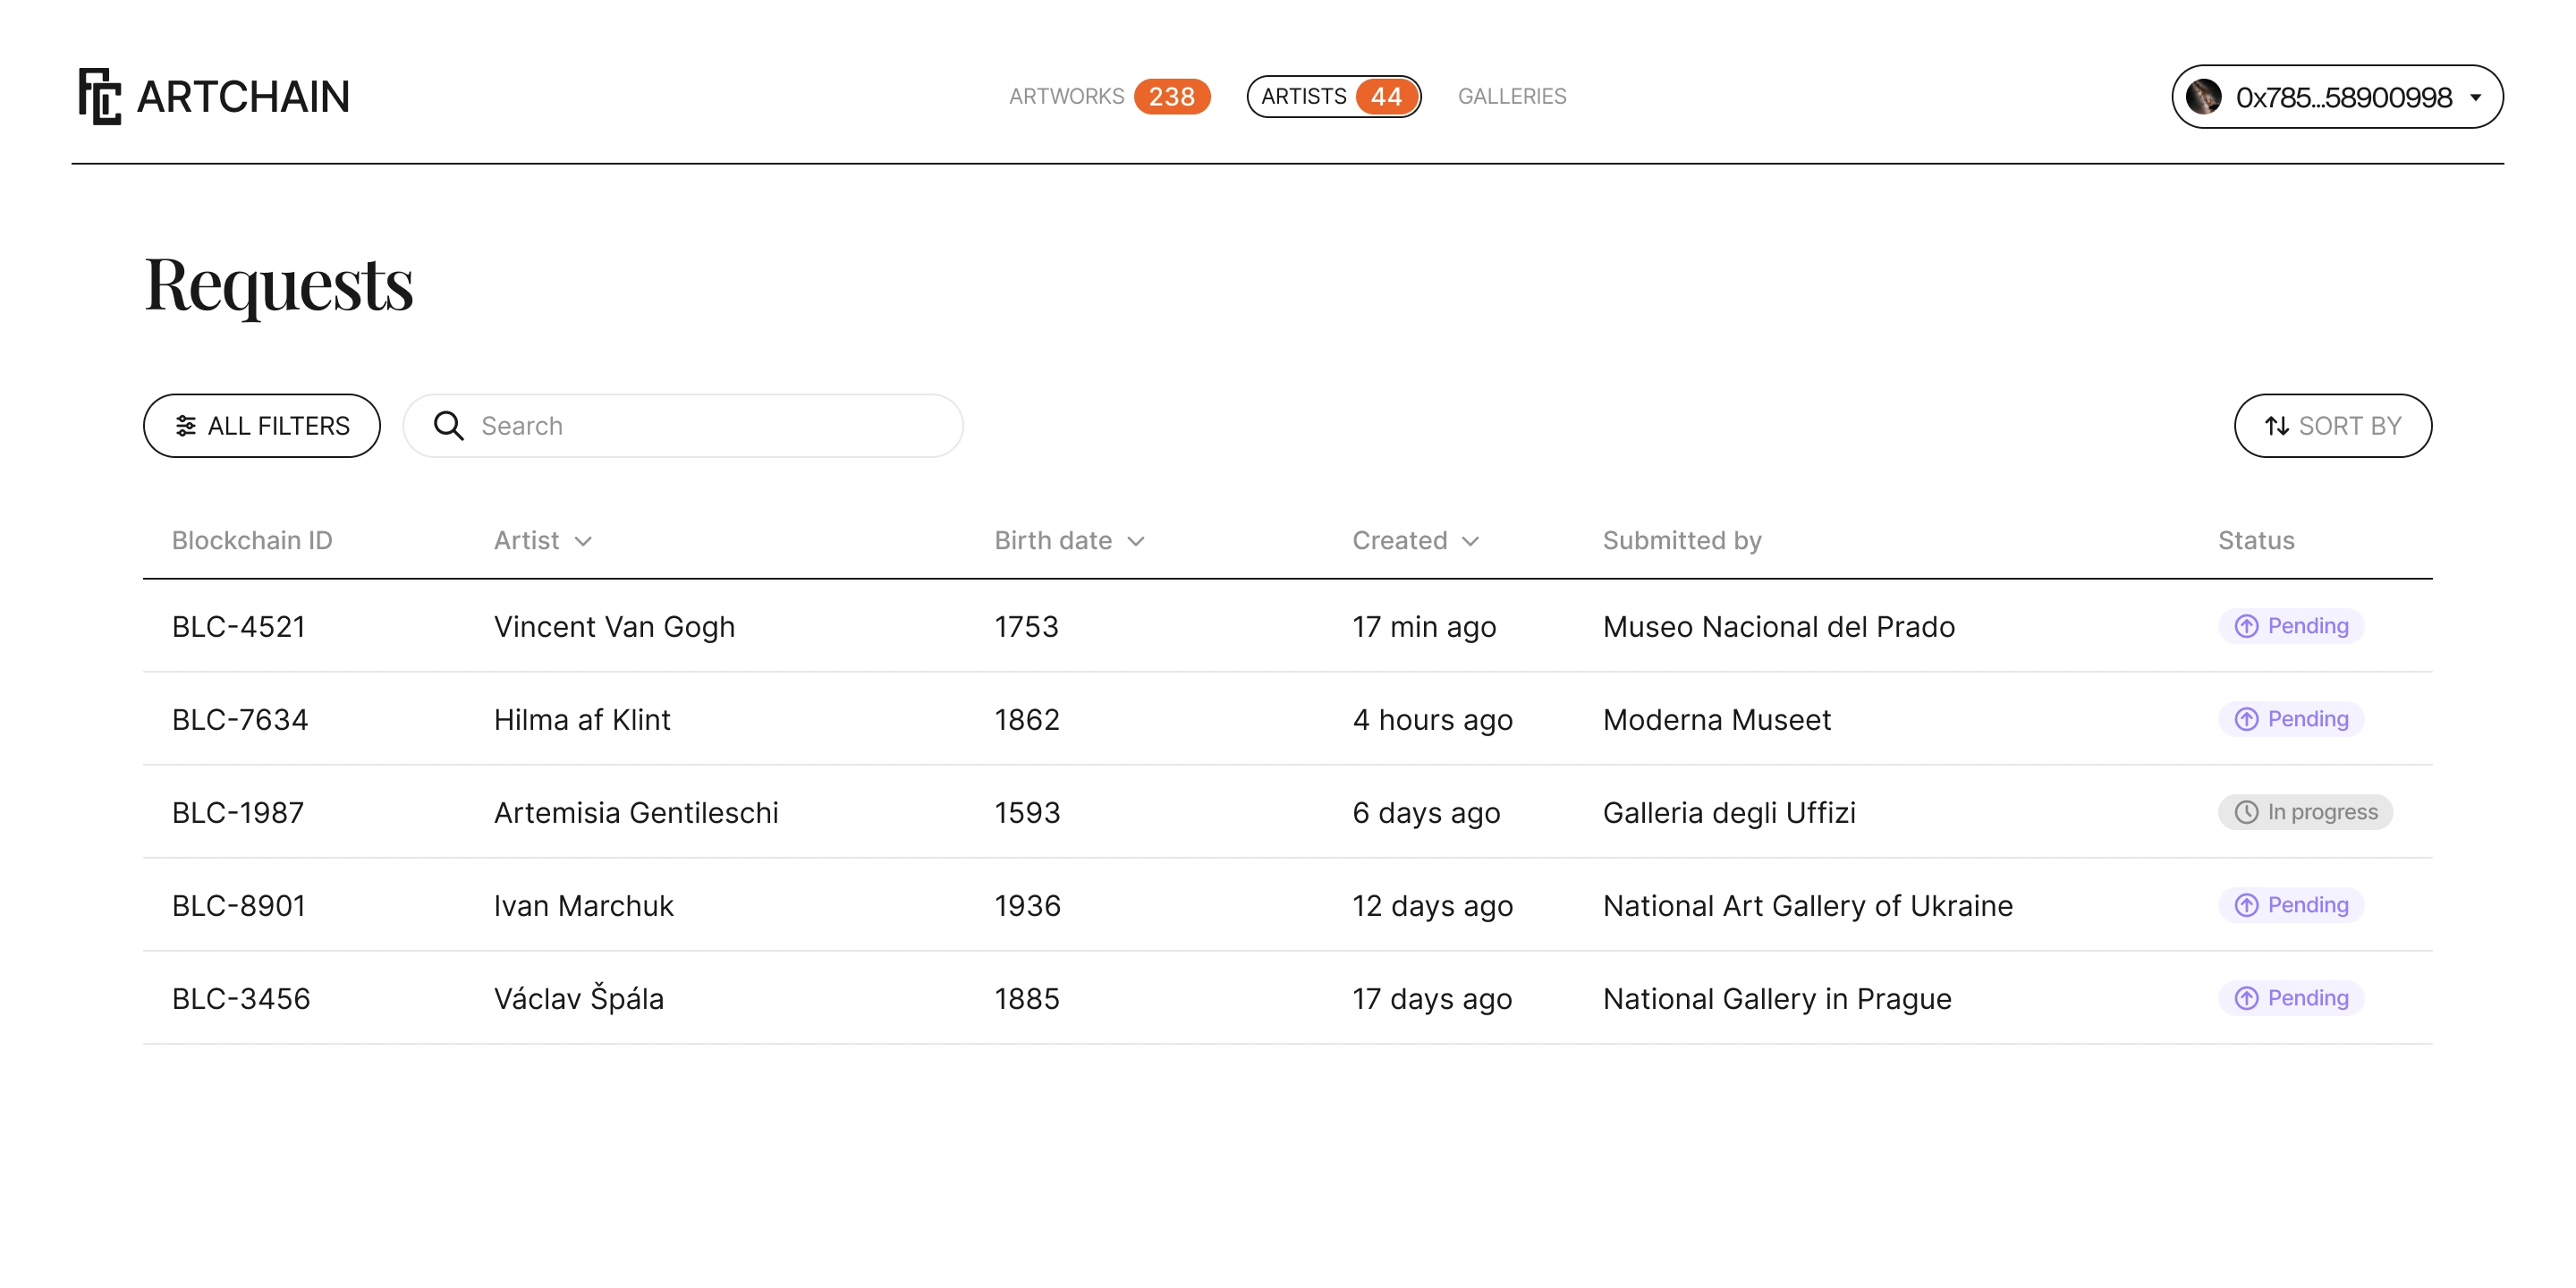
Task: Click the wallet avatar image
Action: [2203, 97]
